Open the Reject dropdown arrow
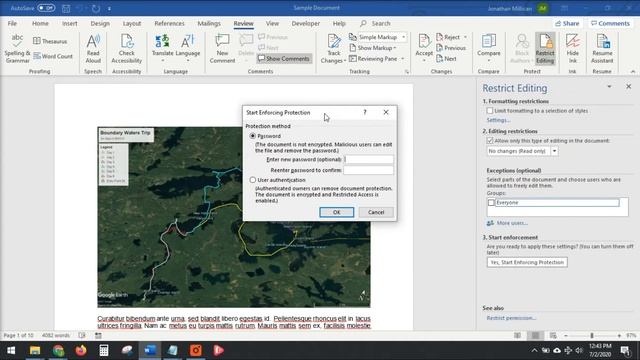The height and width of the screenshot is (360, 640). [x=465, y=37]
